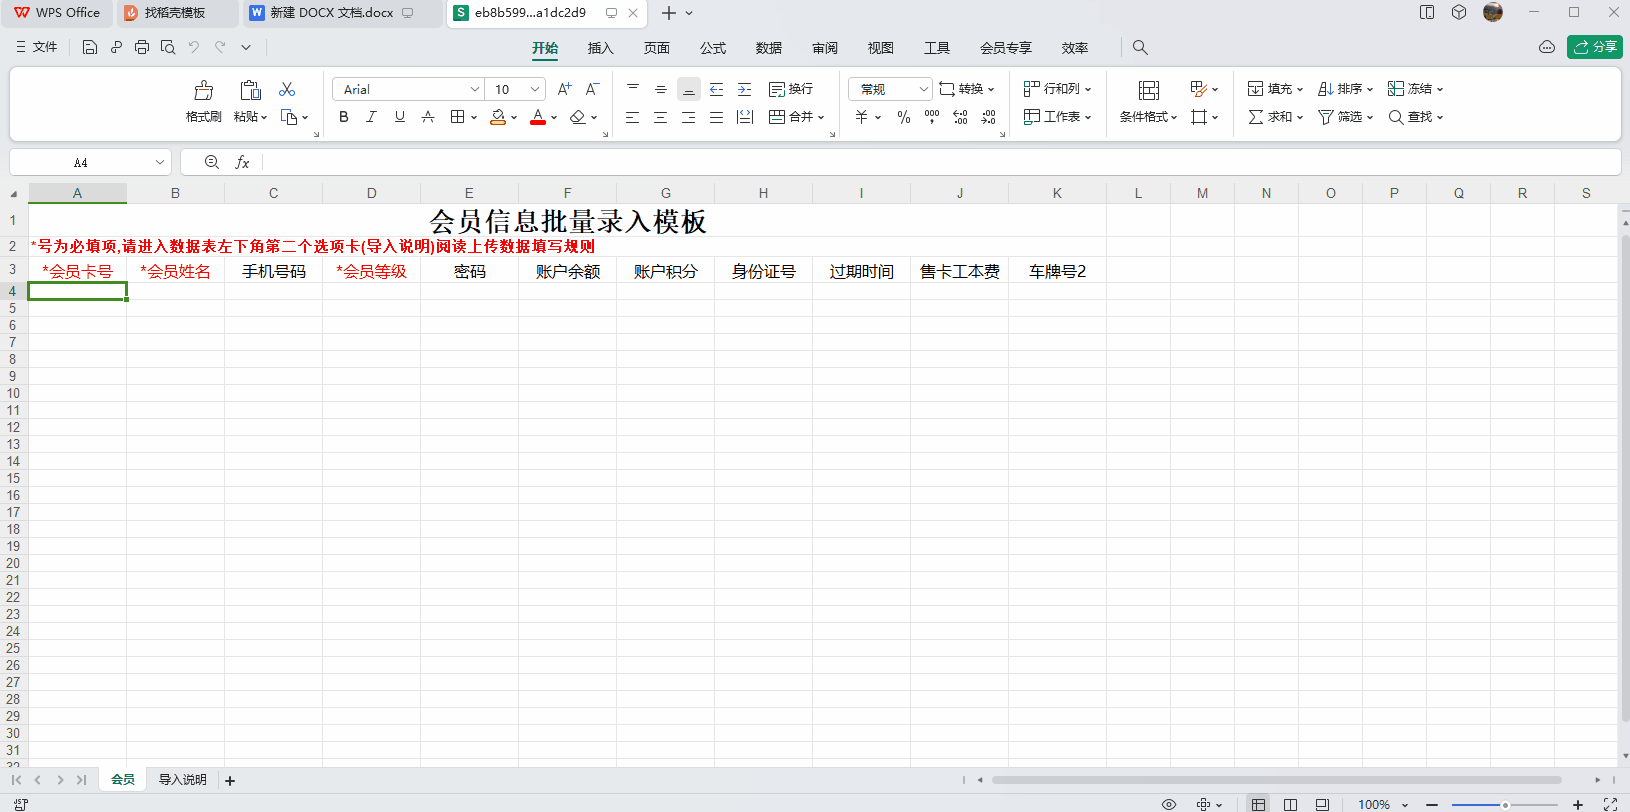Toggle middle vertical alignment
The height and width of the screenshot is (812, 1630).
tap(661, 89)
